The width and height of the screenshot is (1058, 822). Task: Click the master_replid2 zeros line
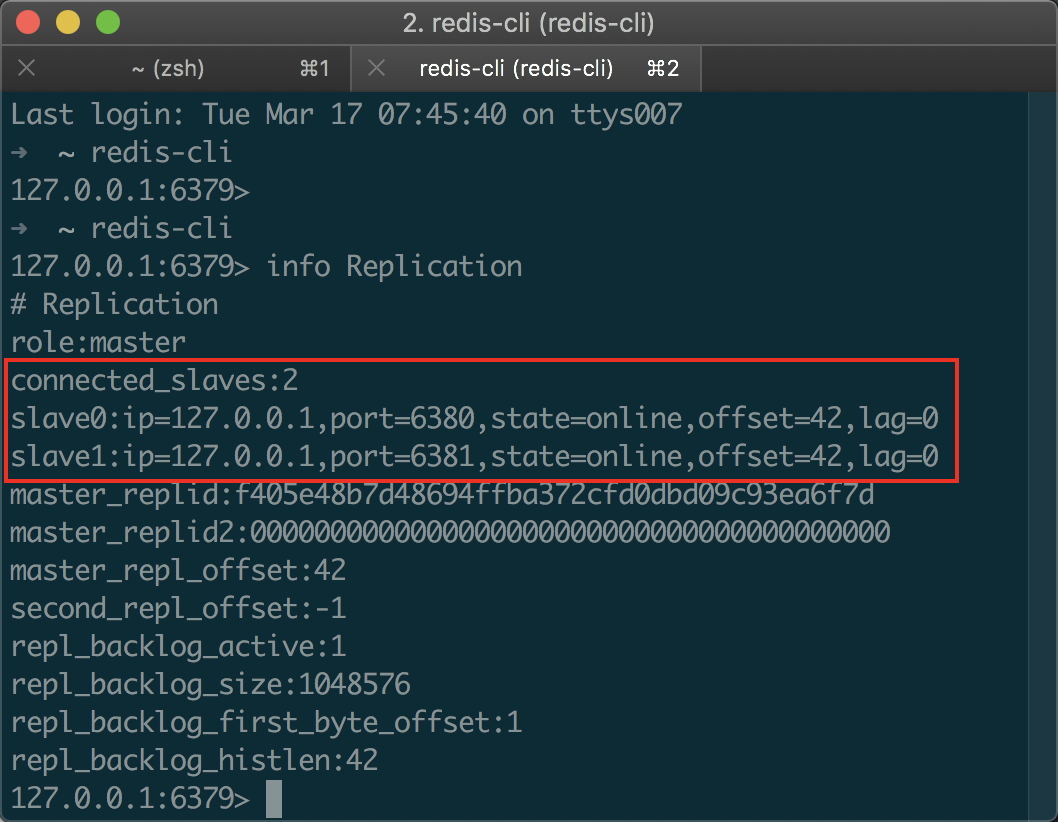(x=450, y=532)
